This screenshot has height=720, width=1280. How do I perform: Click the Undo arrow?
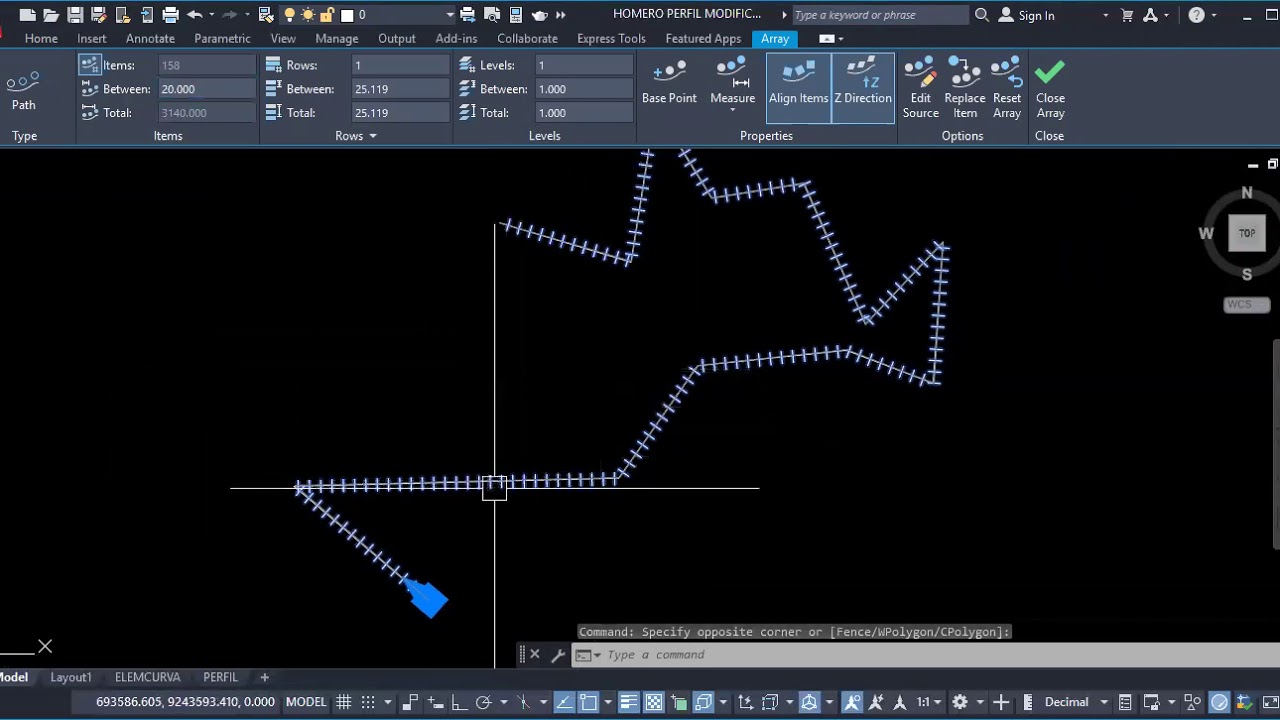pos(194,15)
